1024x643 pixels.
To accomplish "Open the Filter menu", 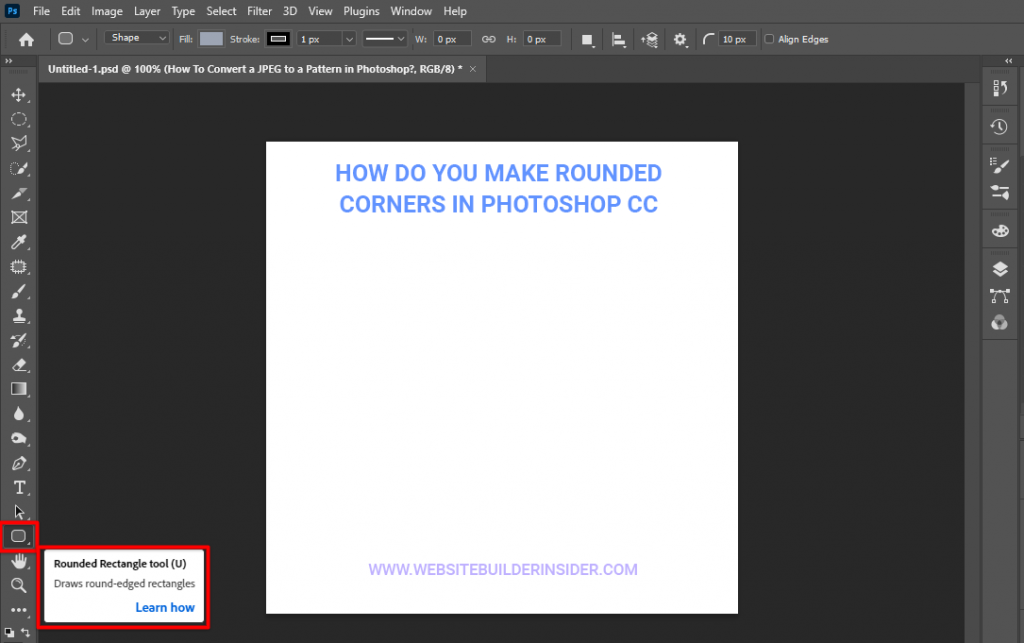I will tap(259, 11).
